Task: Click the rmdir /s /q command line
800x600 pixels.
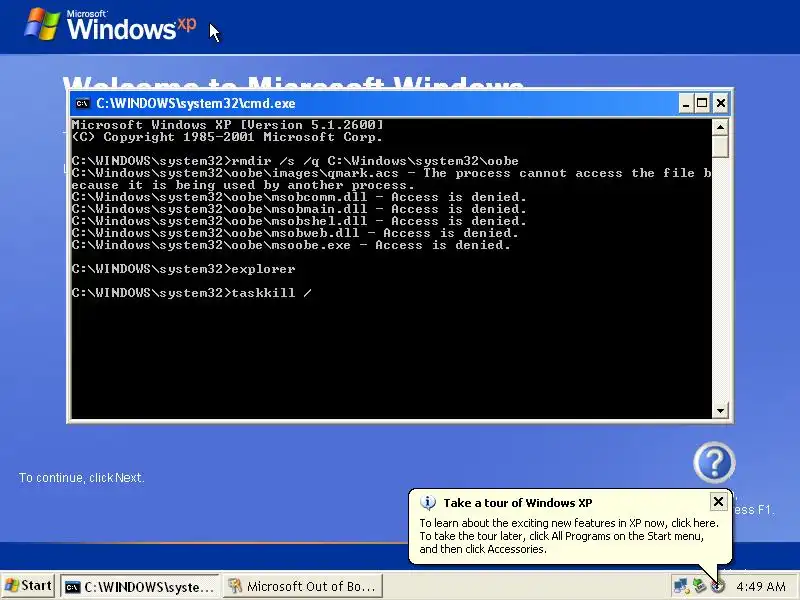Action: click(295, 161)
